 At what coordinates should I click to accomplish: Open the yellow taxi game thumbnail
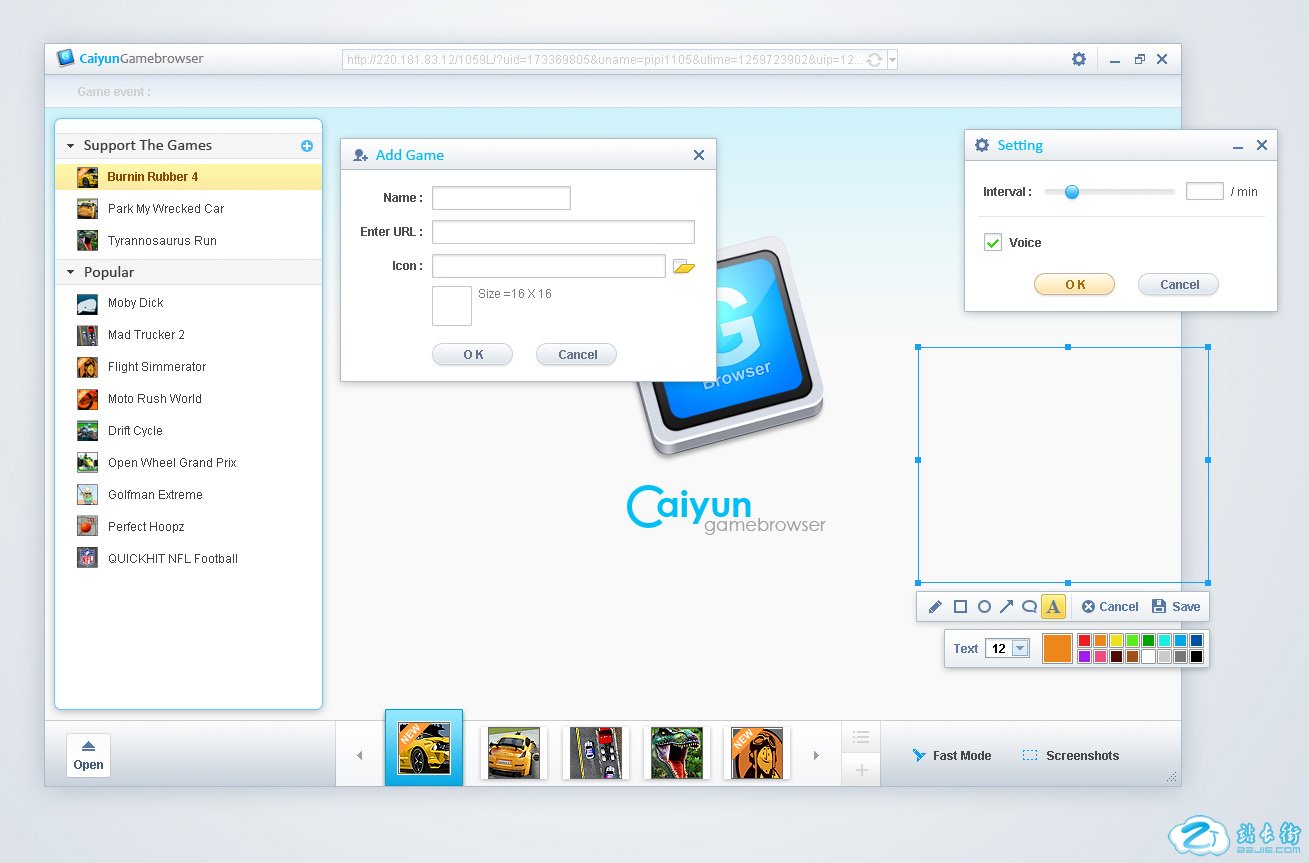tap(514, 753)
